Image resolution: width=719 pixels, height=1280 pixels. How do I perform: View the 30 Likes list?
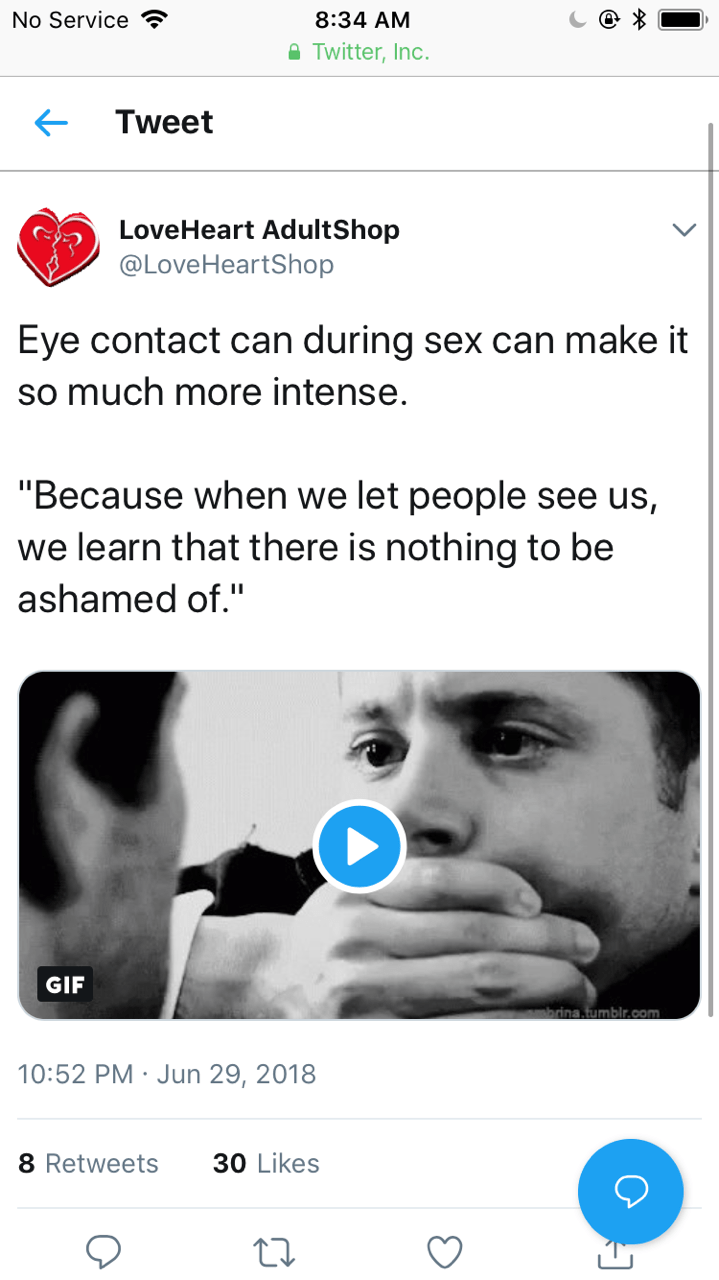[266, 1163]
